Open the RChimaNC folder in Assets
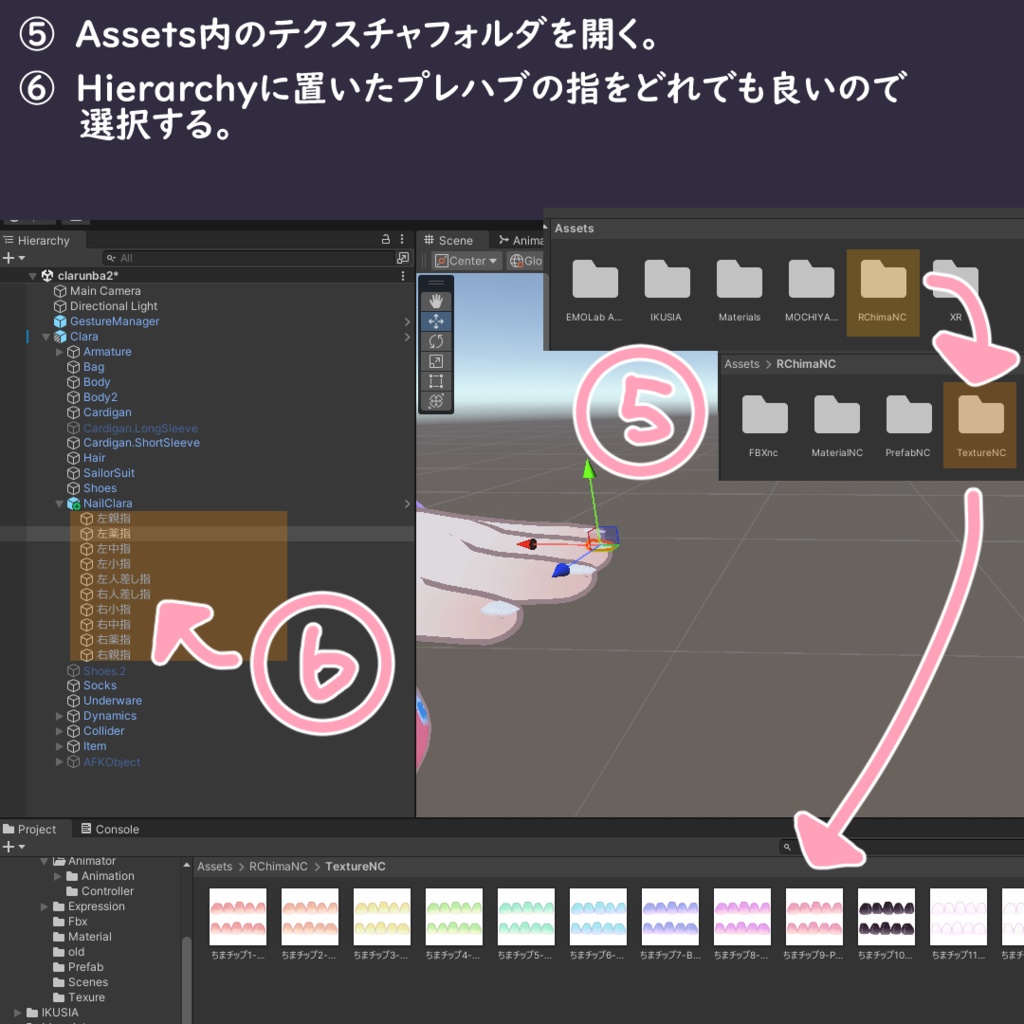 coord(882,292)
